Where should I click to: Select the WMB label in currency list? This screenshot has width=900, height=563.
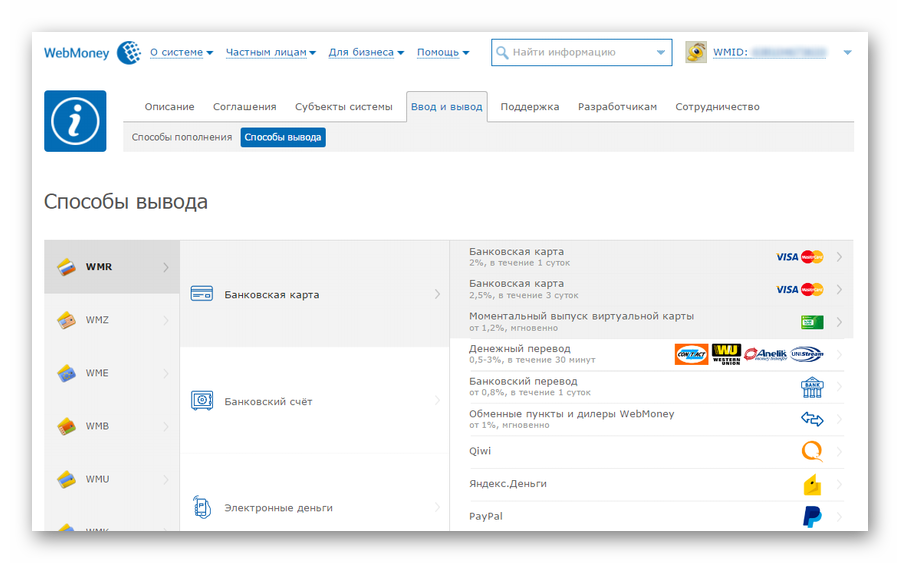point(97,426)
